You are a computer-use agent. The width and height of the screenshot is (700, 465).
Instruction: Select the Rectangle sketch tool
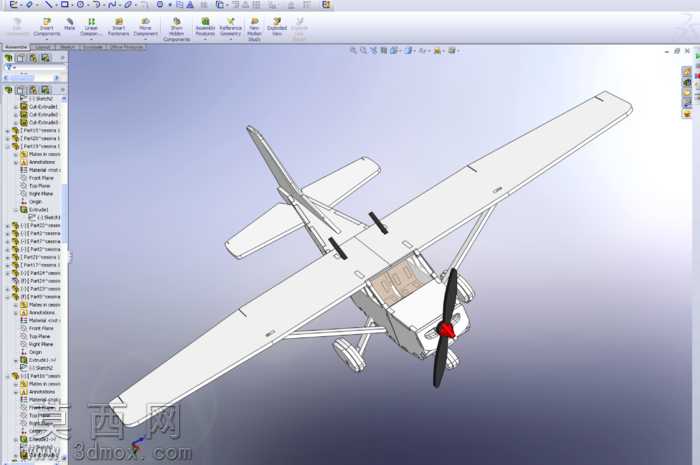[x=65, y=5]
